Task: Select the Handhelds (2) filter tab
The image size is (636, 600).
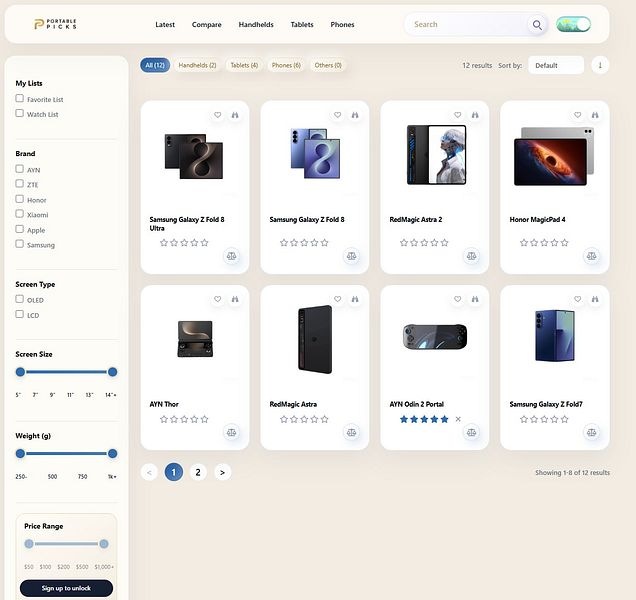Action: (x=197, y=65)
